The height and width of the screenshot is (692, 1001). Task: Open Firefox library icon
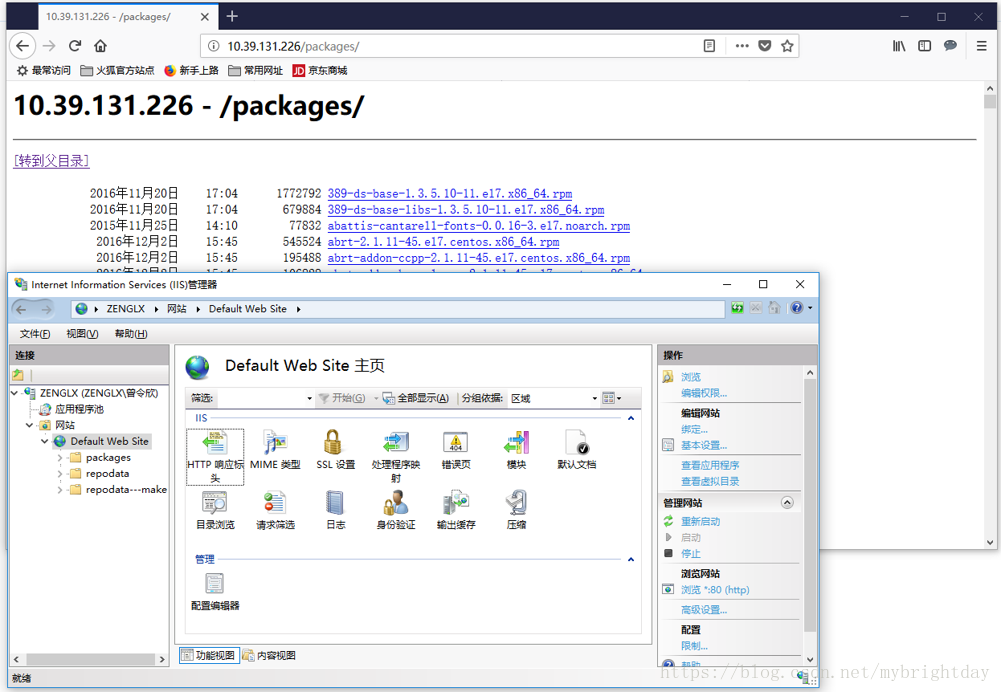(899, 46)
